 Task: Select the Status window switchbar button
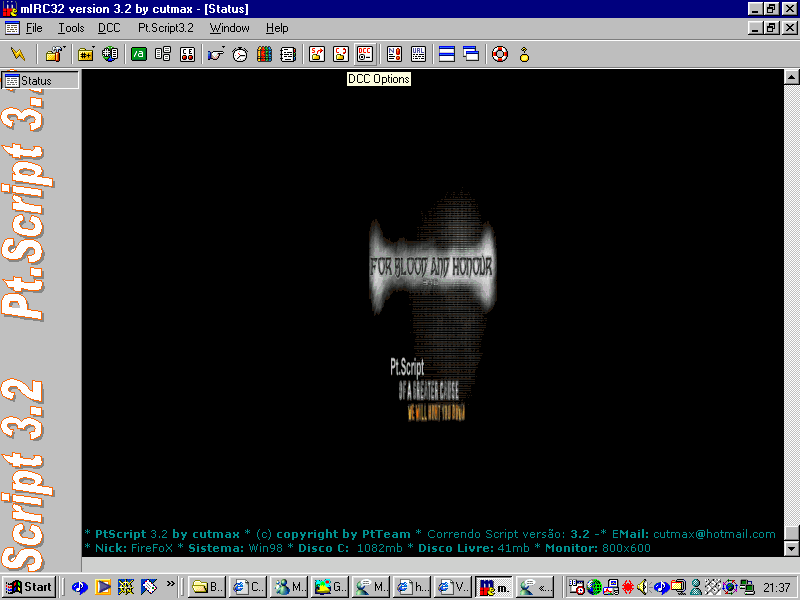point(40,81)
